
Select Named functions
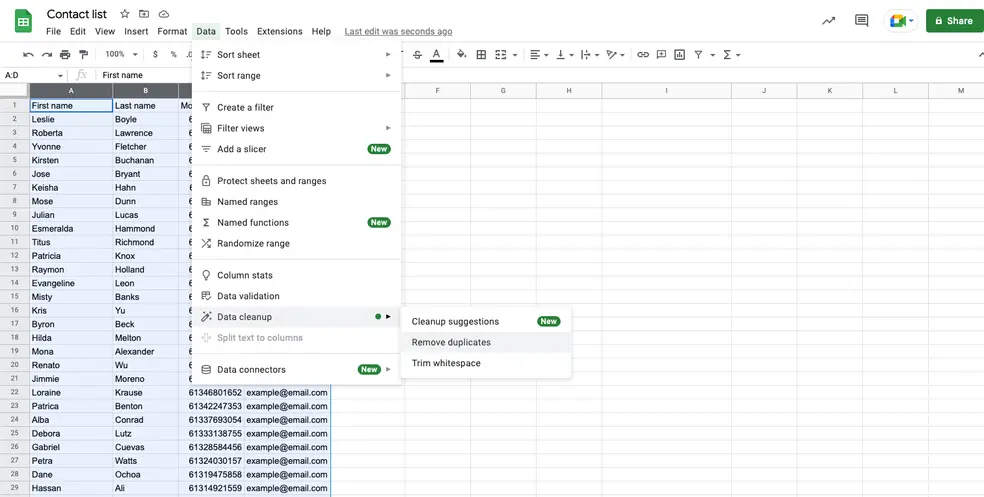pyautogui.click(x=296, y=222)
